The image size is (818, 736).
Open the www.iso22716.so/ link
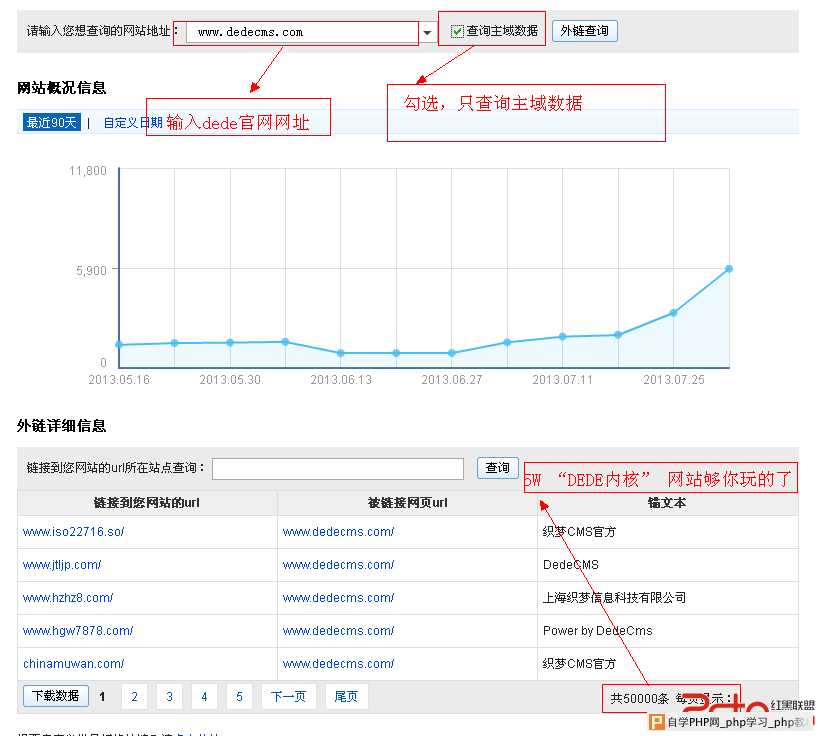[x=74, y=532]
